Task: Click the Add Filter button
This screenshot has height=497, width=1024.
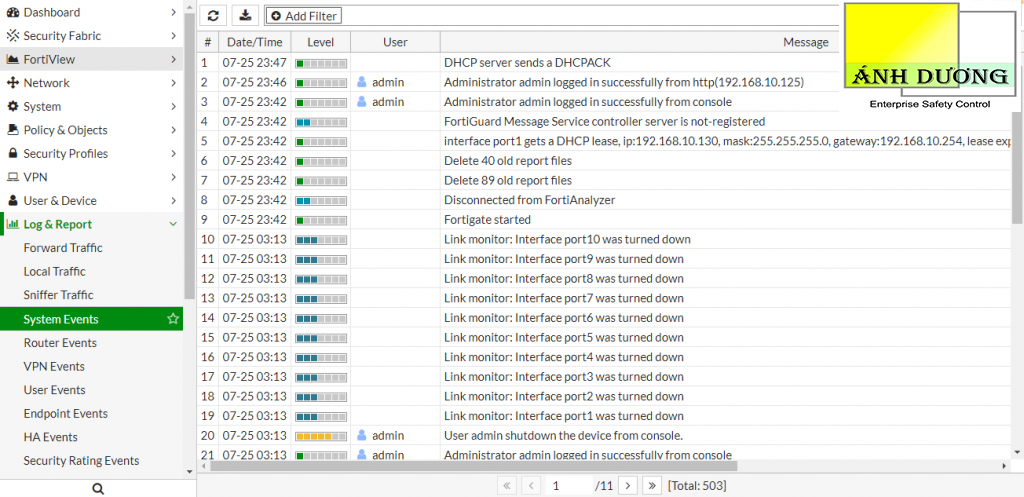Action: click(304, 16)
